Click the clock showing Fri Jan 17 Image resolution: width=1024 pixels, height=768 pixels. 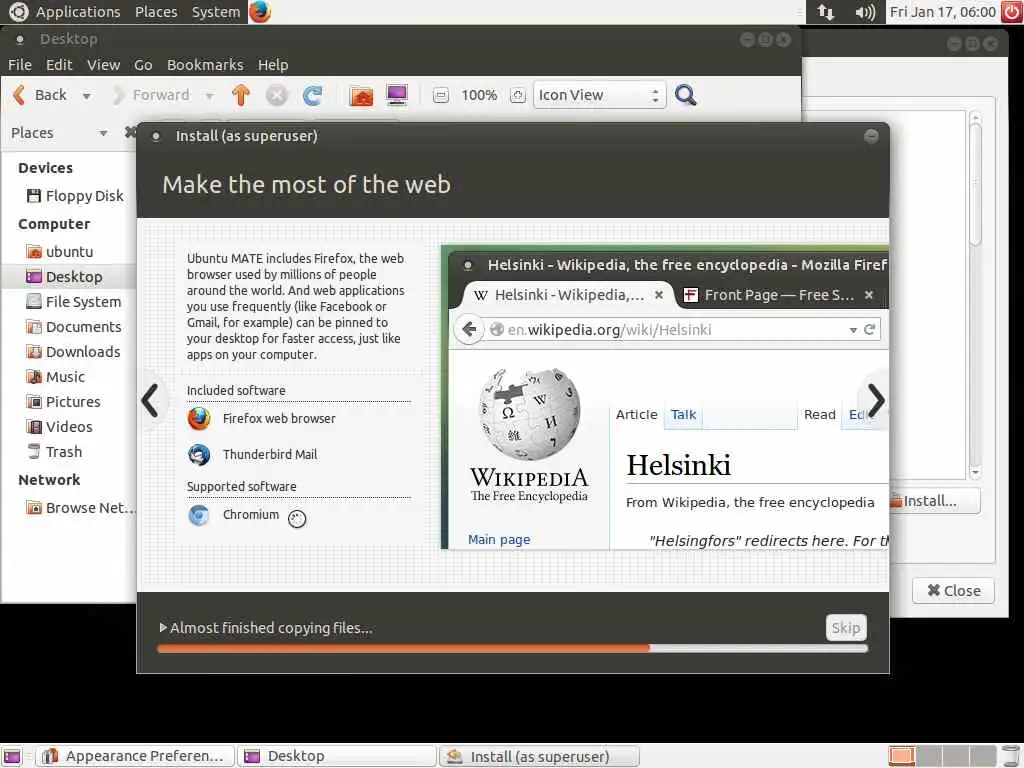[942, 12]
